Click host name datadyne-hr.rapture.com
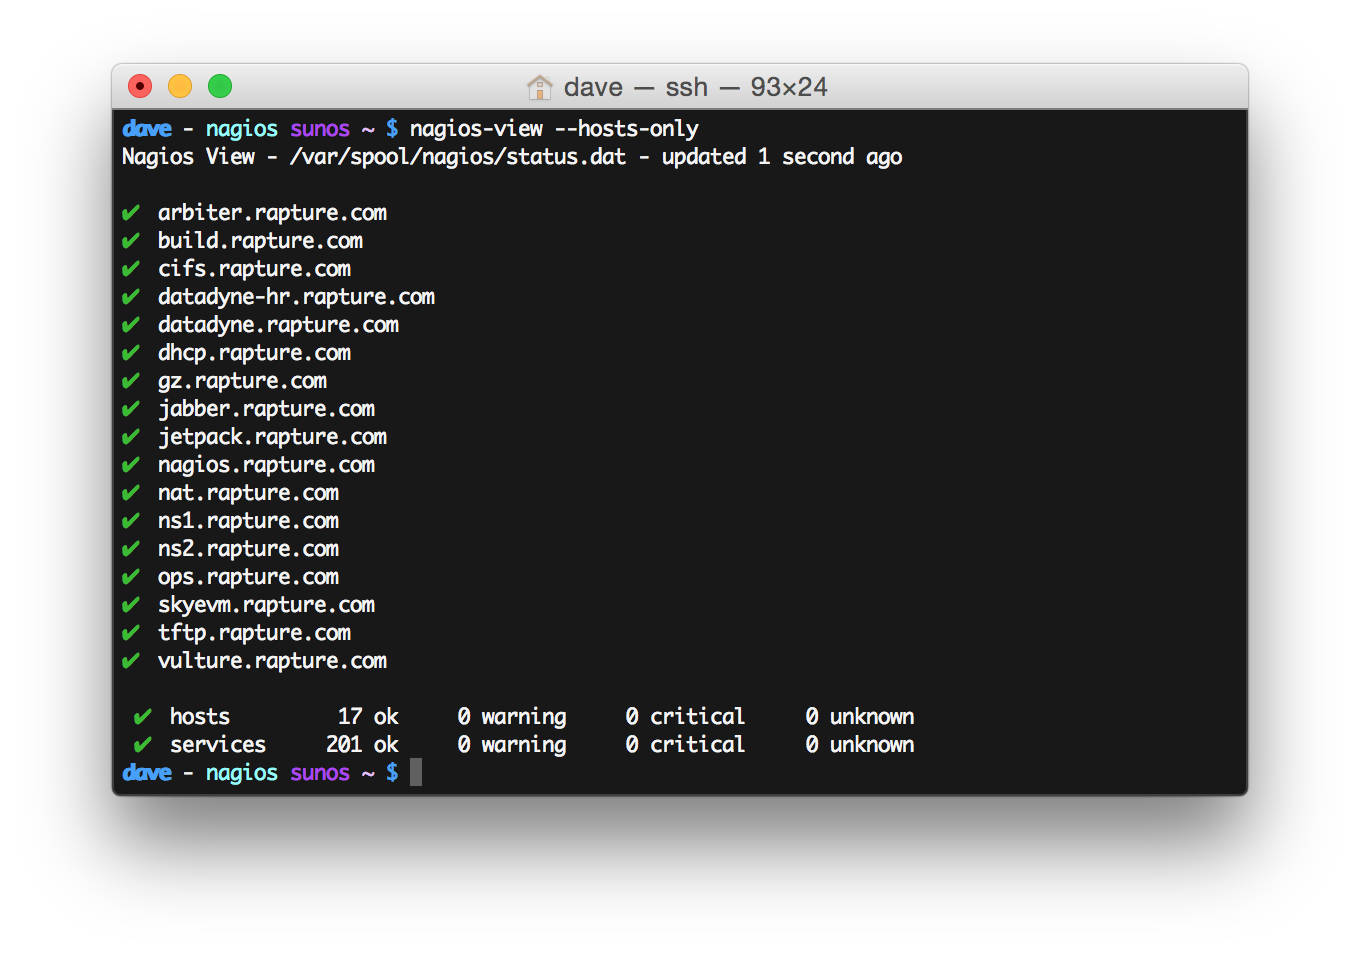Image resolution: width=1360 pixels, height=956 pixels. point(296,297)
